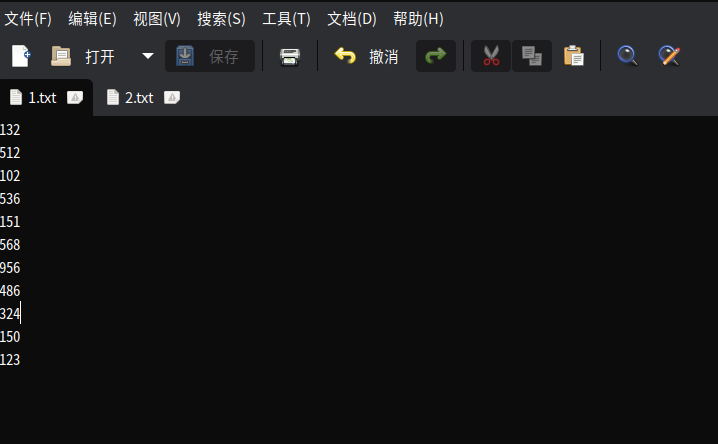Click the paste clipboard icon
Image resolution: width=718 pixels, height=444 pixels.
tap(574, 56)
